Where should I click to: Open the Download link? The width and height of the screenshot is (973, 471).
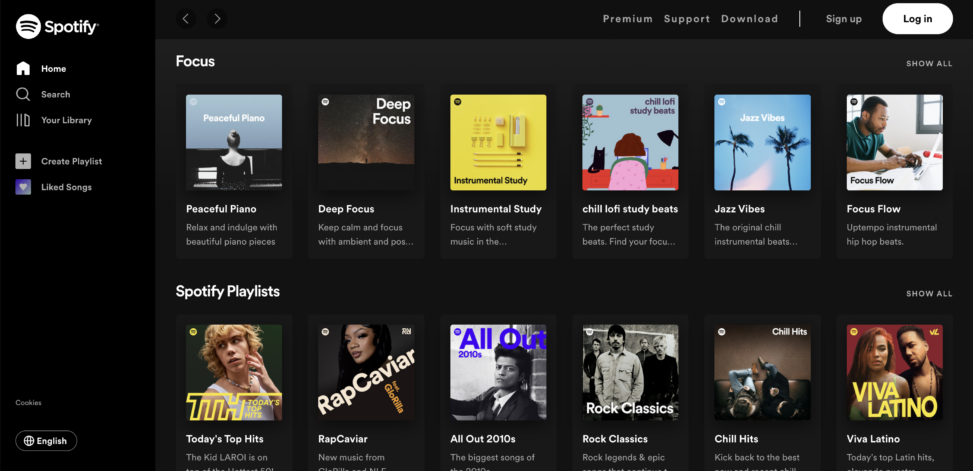coord(749,19)
